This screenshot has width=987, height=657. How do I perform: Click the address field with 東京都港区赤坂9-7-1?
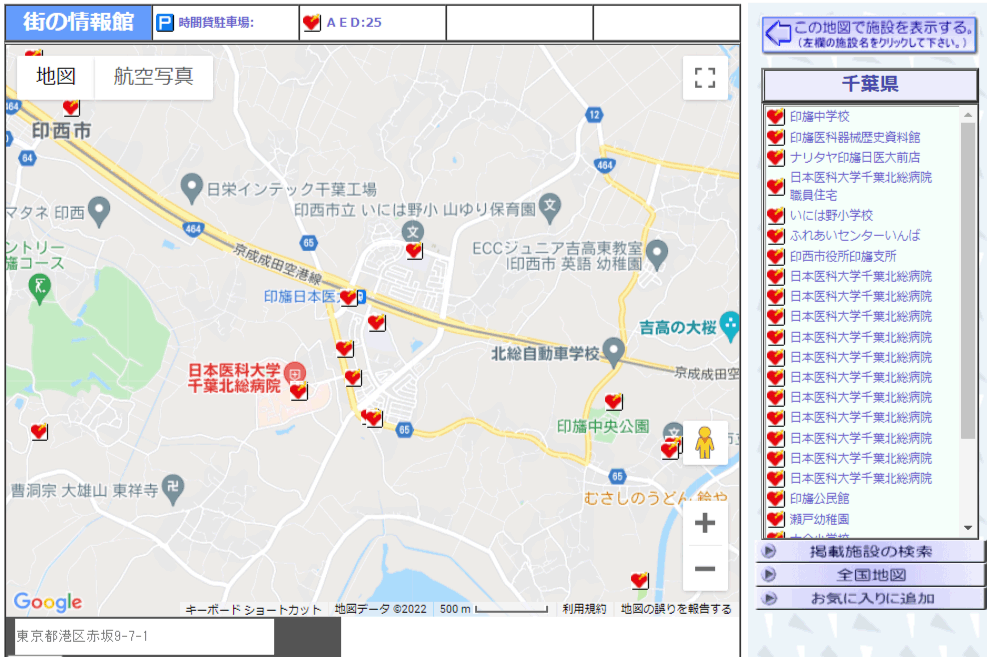point(144,636)
